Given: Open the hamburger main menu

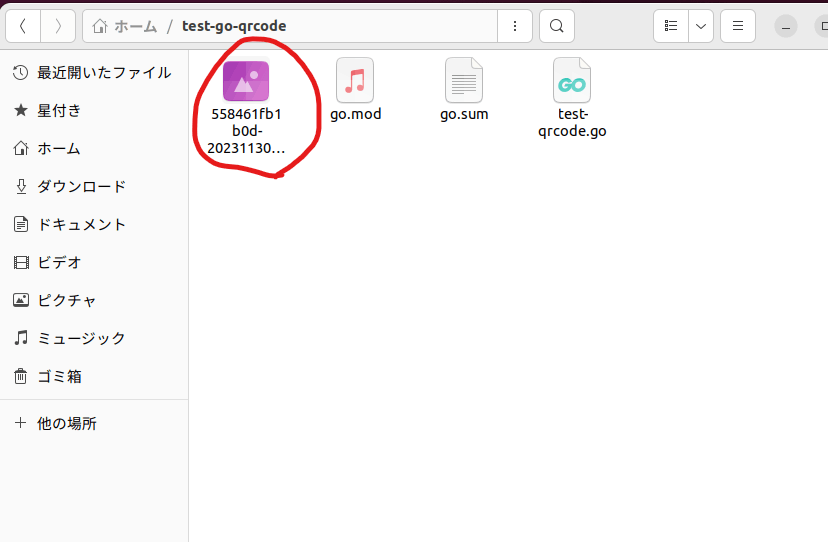Looking at the screenshot, I should coord(738,26).
